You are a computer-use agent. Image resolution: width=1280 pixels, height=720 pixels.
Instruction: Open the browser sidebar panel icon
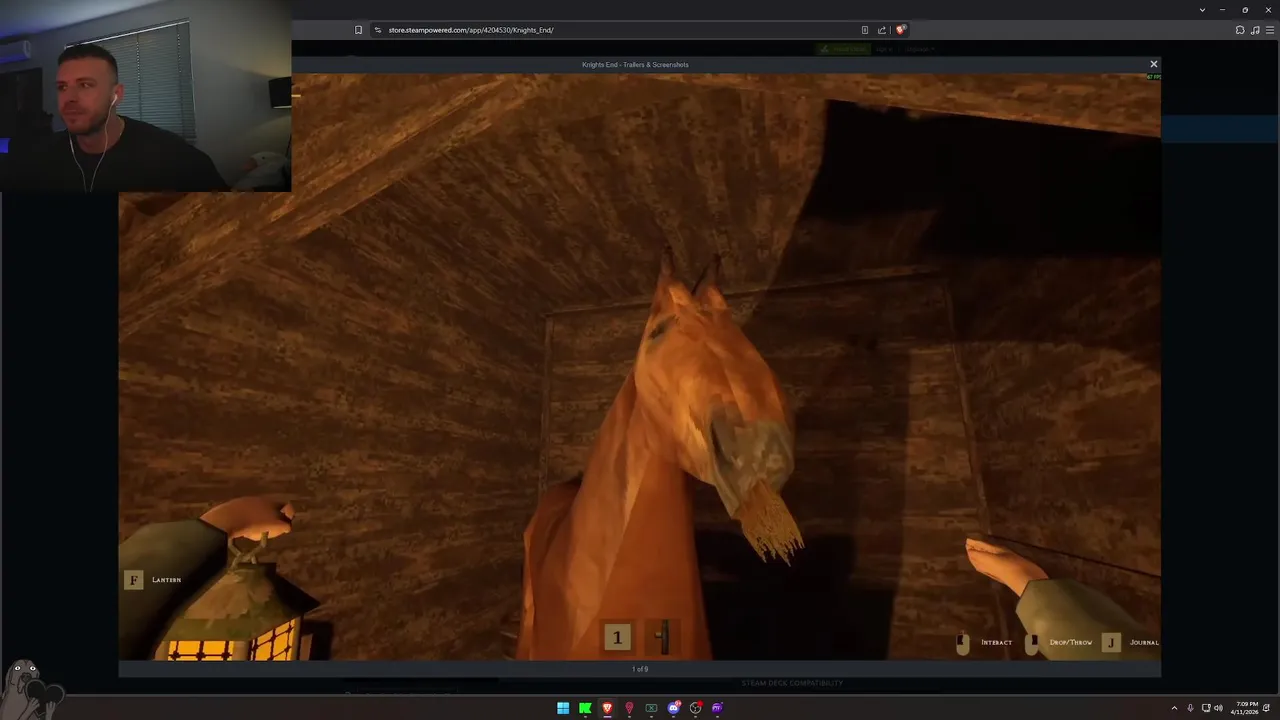click(x=1268, y=30)
